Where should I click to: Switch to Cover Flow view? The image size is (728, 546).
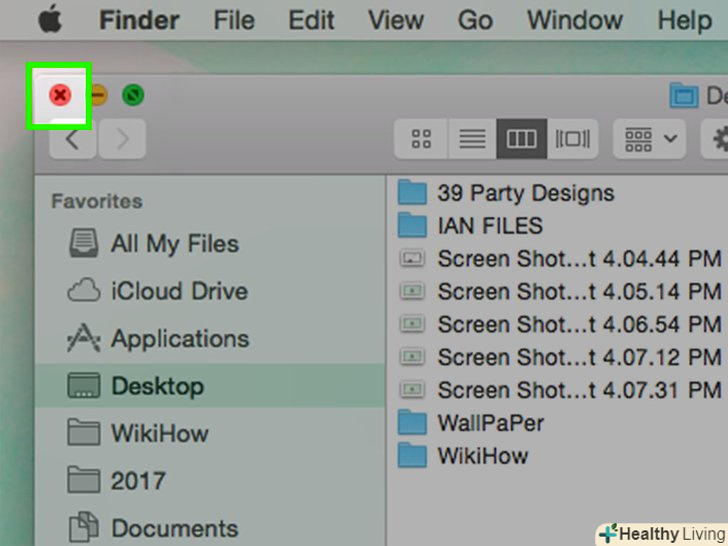click(x=572, y=139)
